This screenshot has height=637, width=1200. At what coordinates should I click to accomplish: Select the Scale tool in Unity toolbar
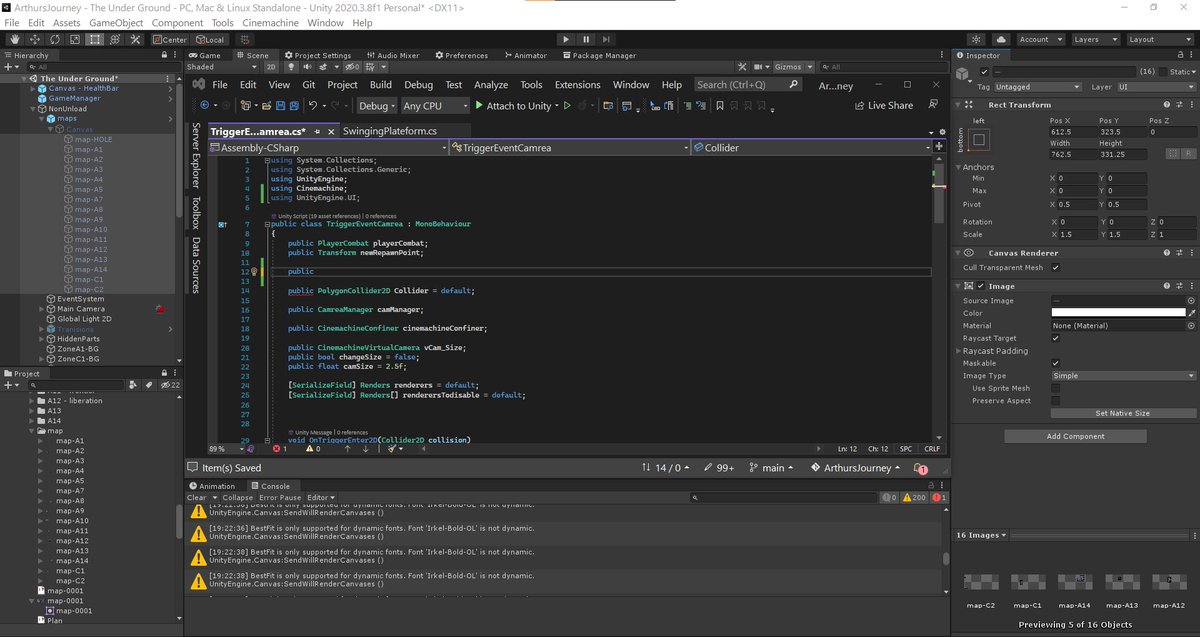[x=74, y=39]
